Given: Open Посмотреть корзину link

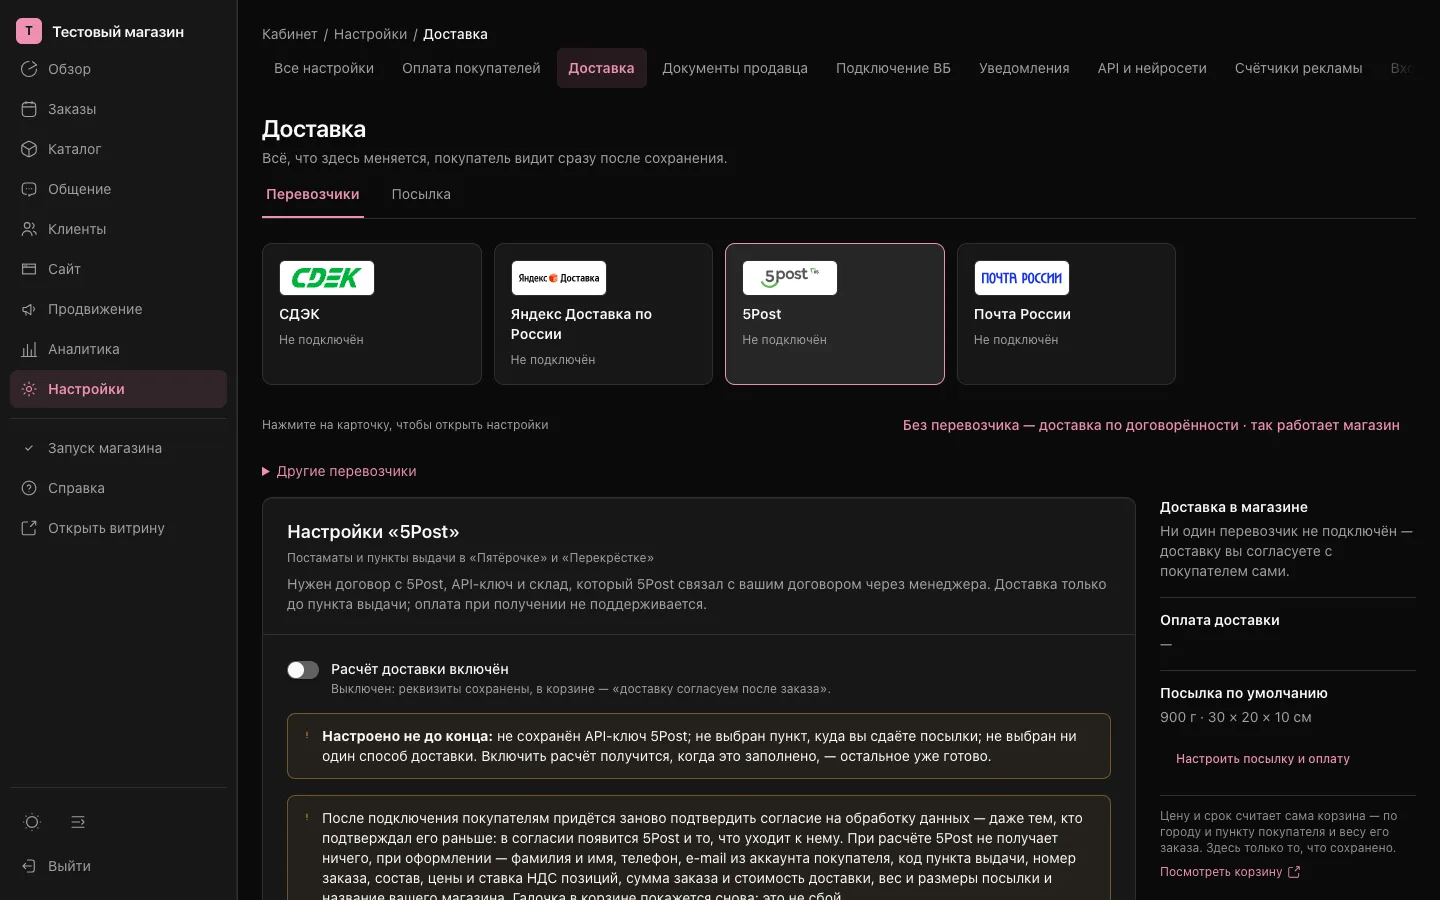Looking at the screenshot, I should pyautogui.click(x=1230, y=872).
